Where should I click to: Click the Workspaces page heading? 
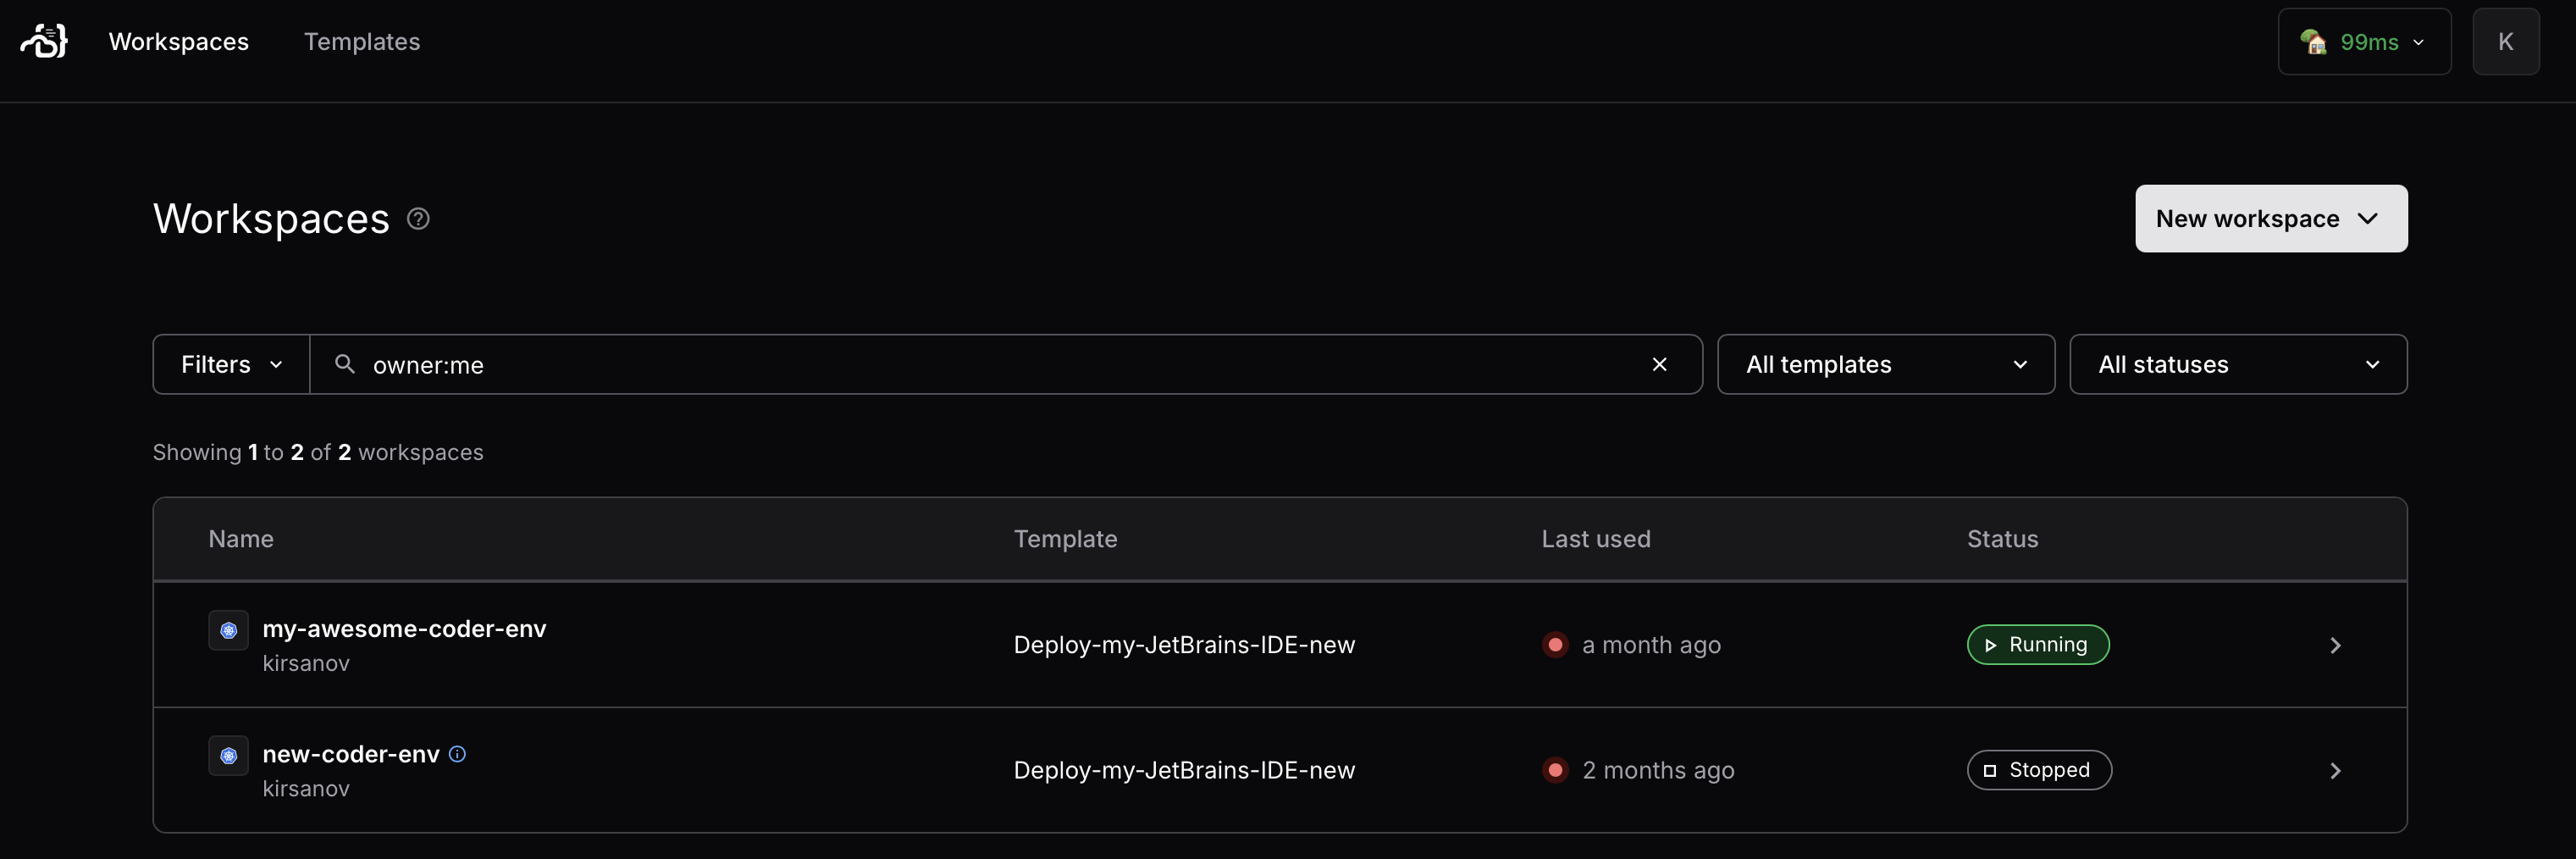pos(271,218)
